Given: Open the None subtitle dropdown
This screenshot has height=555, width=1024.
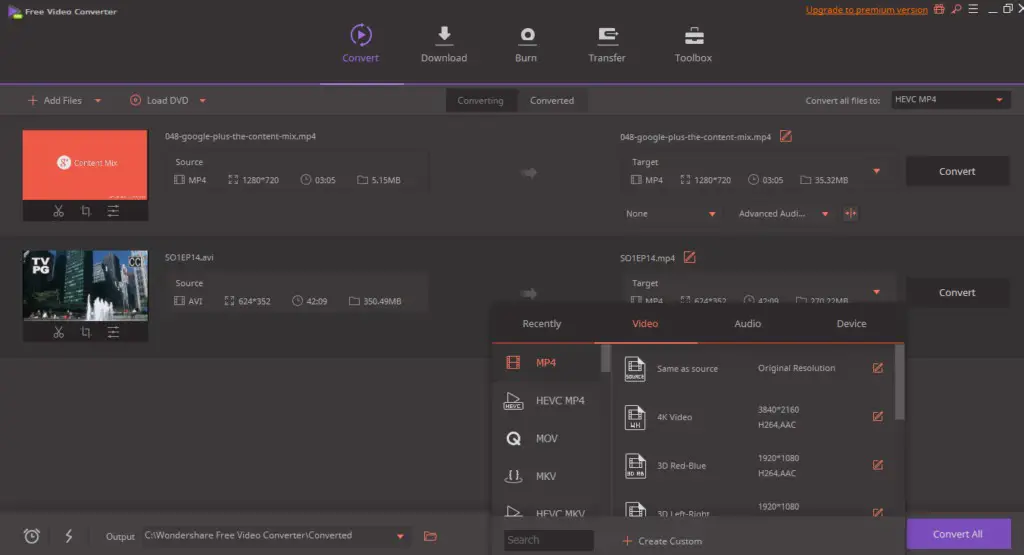Looking at the screenshot, I should coord(671,214).
